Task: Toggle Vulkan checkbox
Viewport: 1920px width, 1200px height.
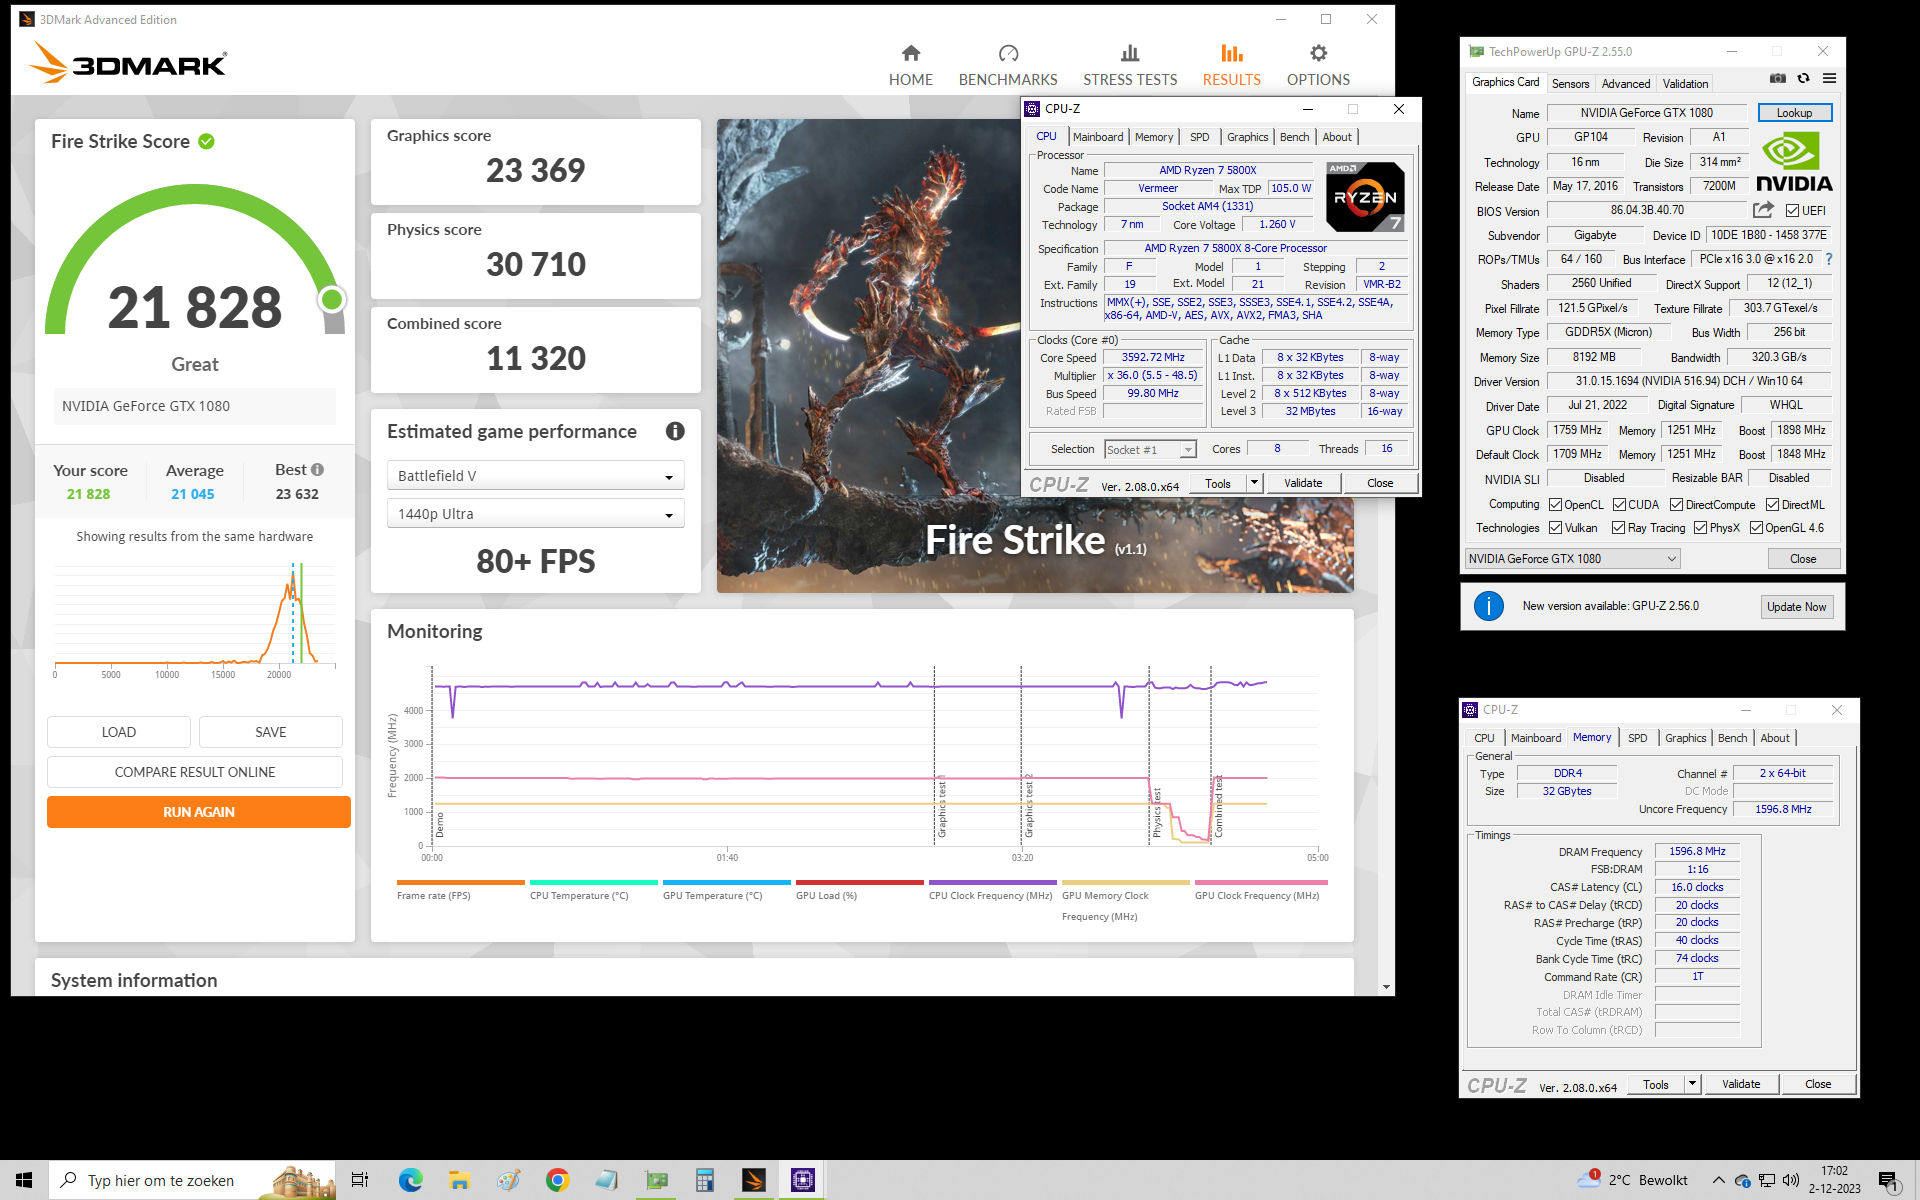Action: pos(1555,528)
